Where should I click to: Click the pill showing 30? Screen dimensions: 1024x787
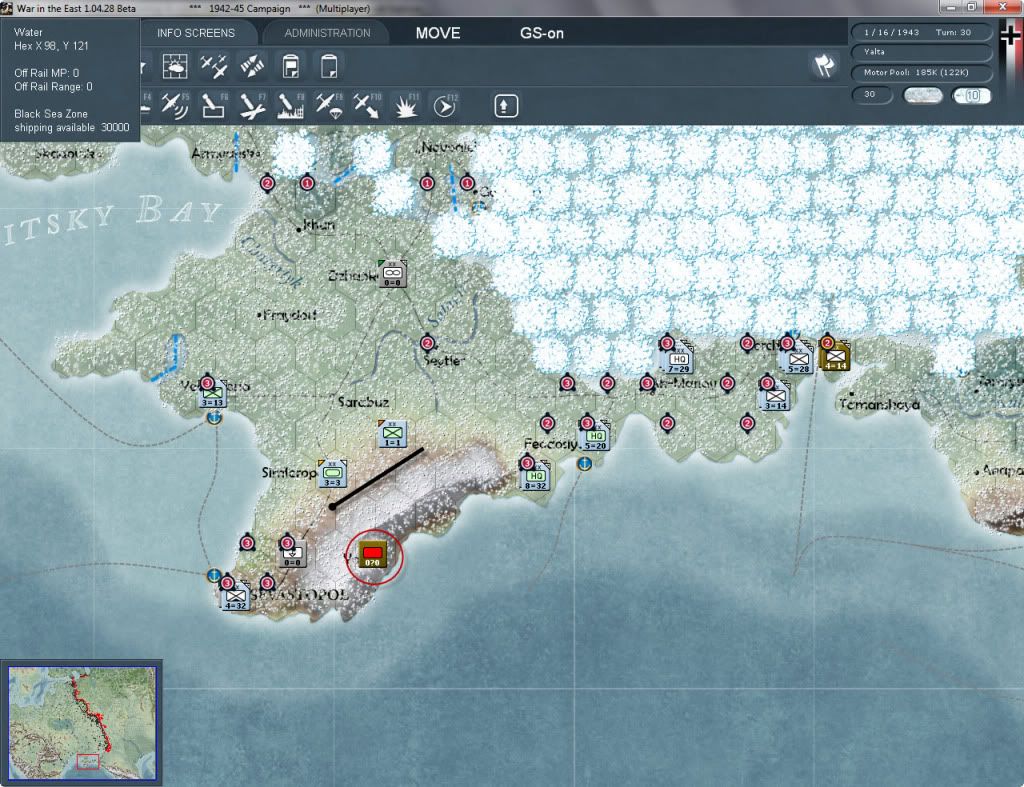(x=871, y=95)
